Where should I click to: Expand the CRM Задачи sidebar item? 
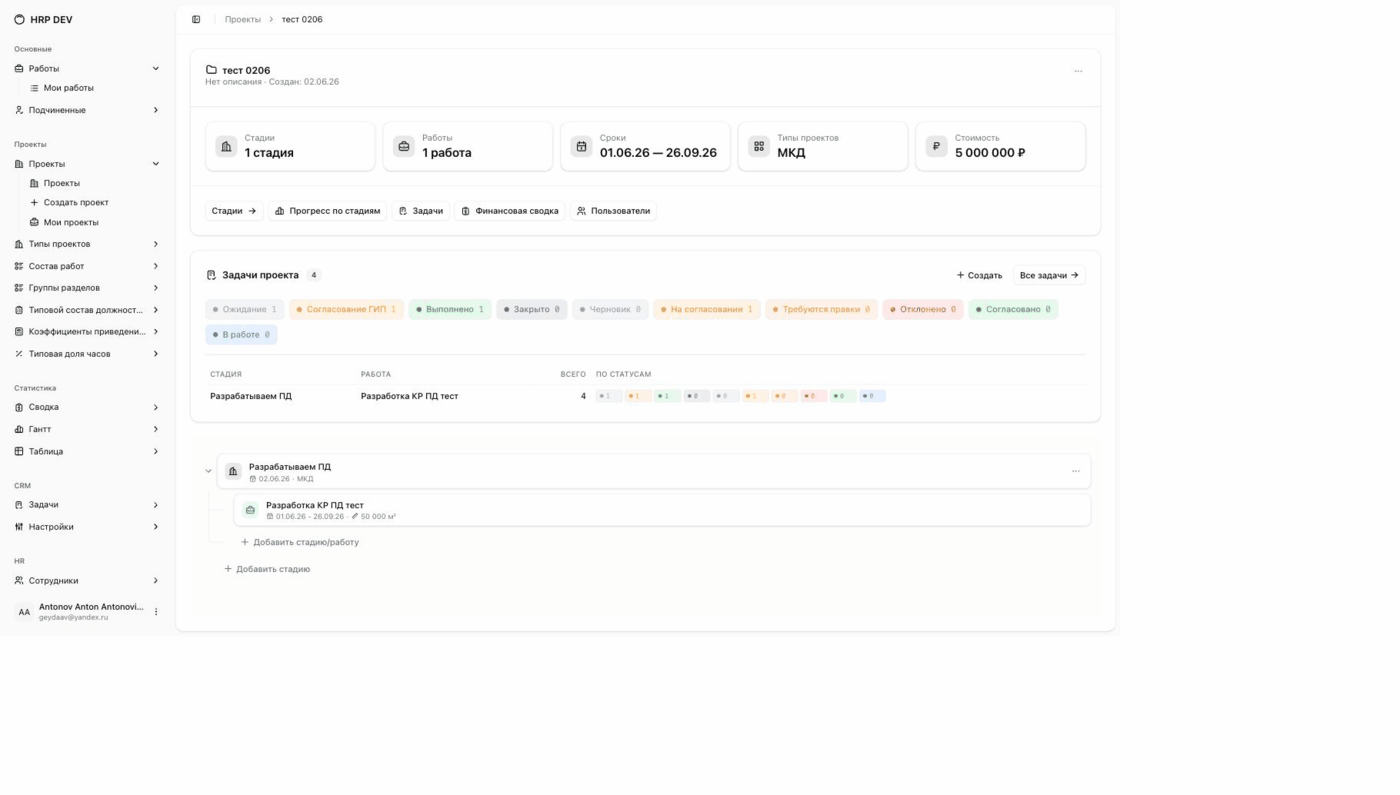(156, 505)
